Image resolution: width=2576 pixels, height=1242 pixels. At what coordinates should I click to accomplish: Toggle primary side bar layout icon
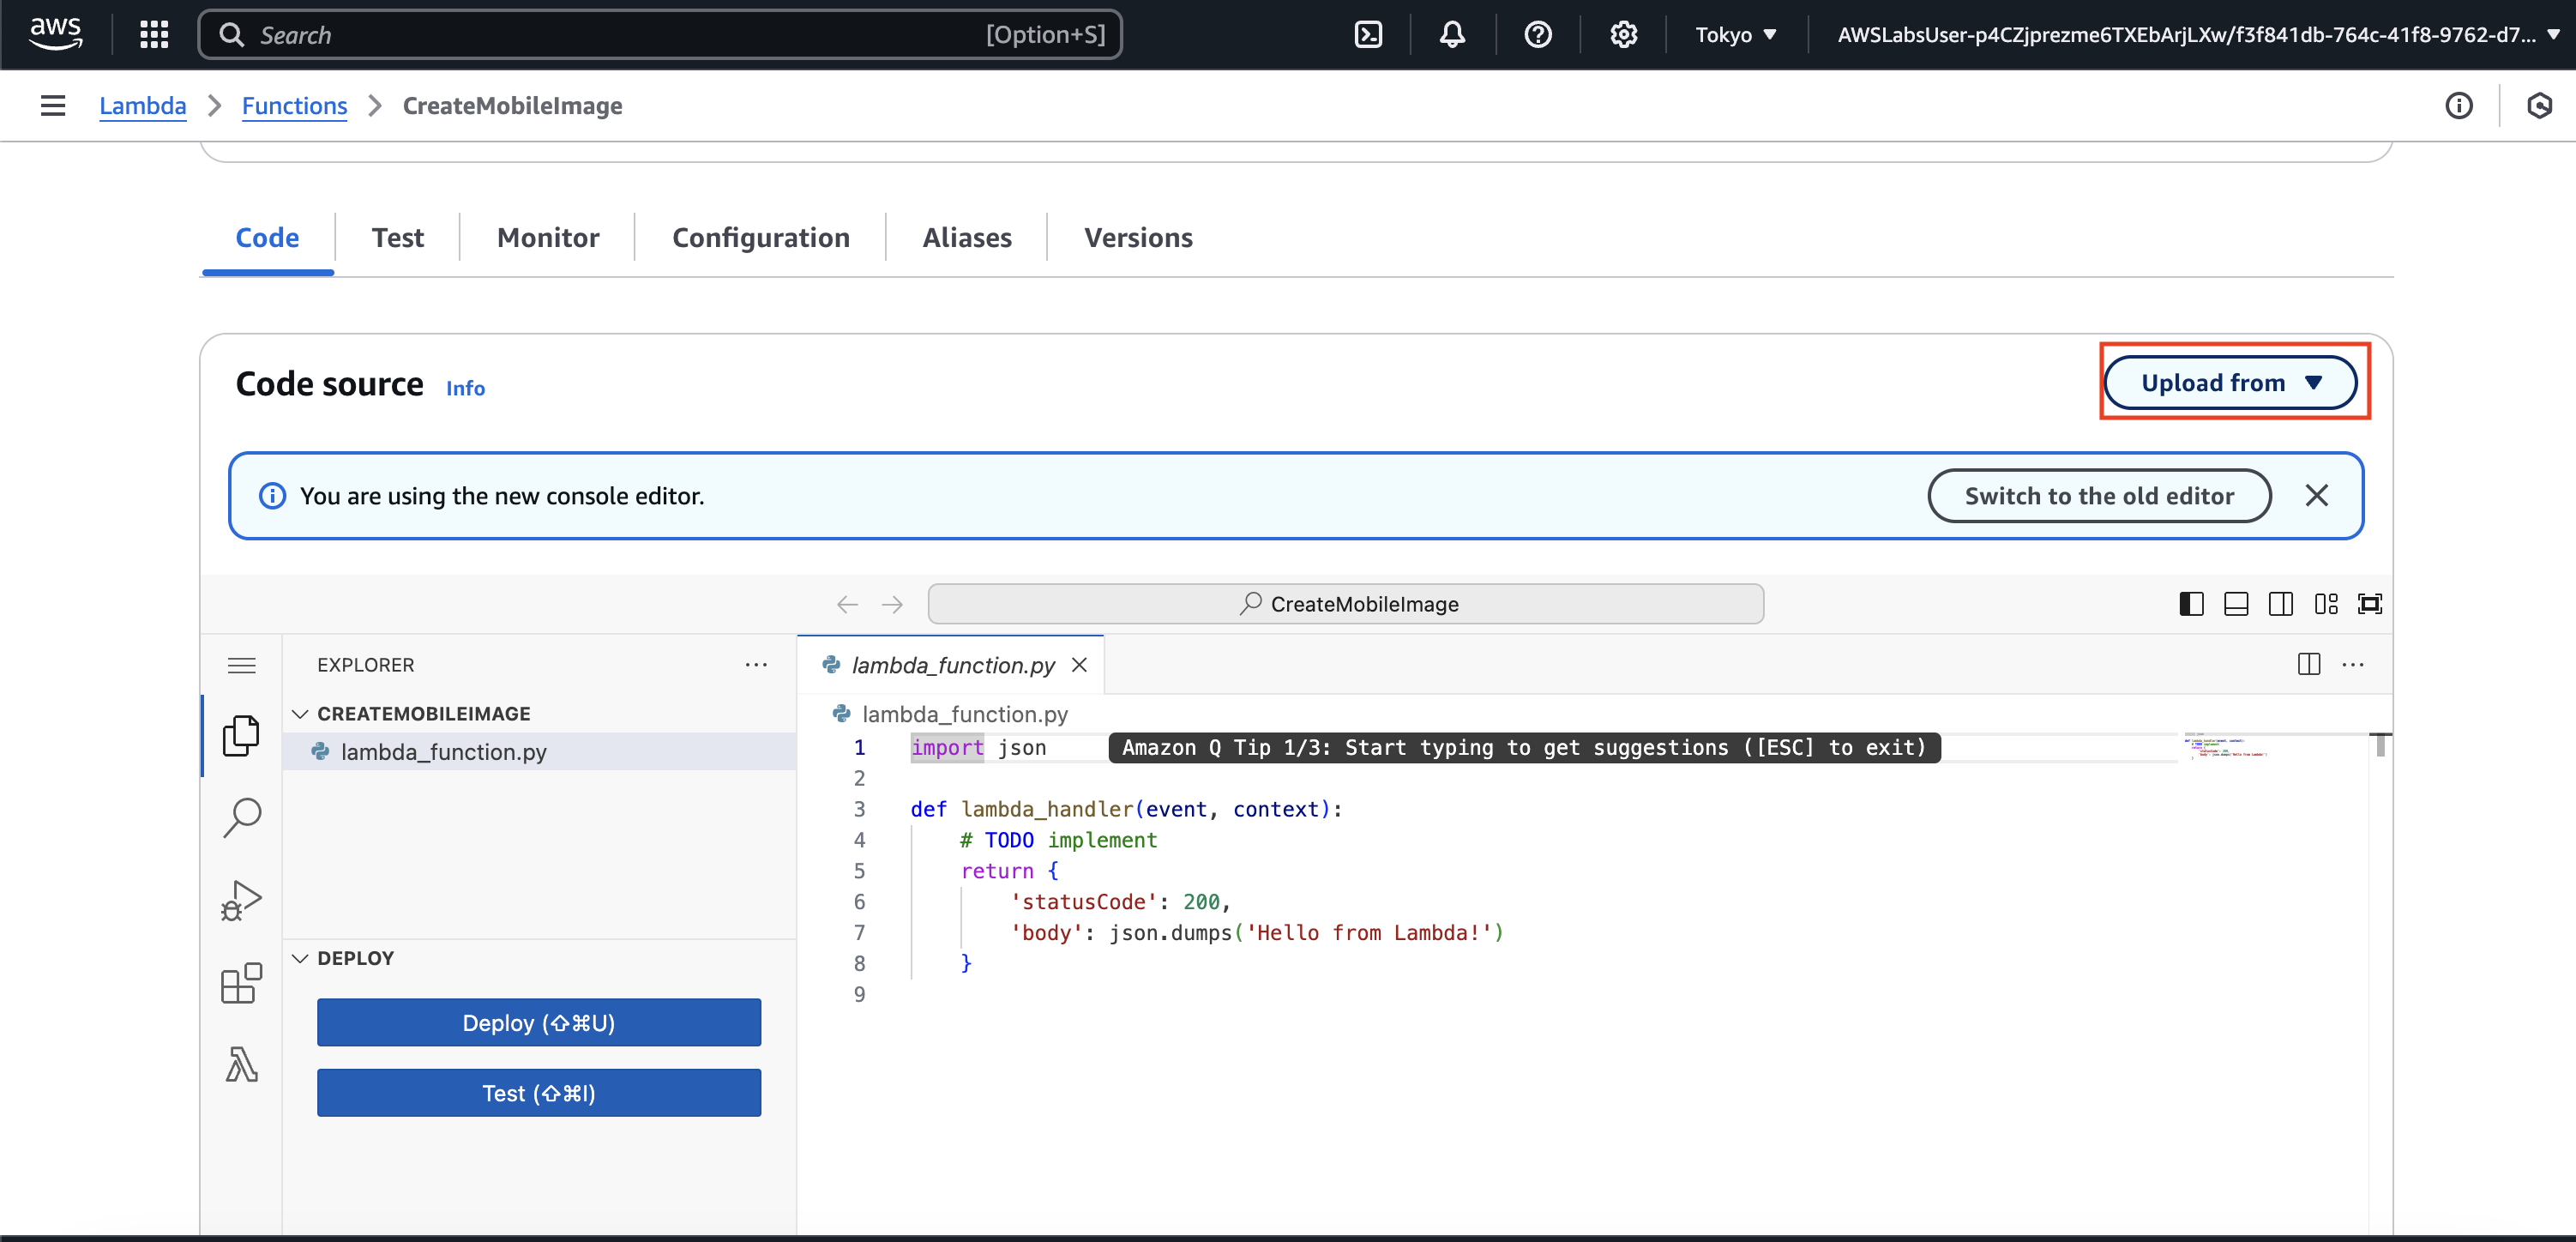click(x=2190, y=604)
